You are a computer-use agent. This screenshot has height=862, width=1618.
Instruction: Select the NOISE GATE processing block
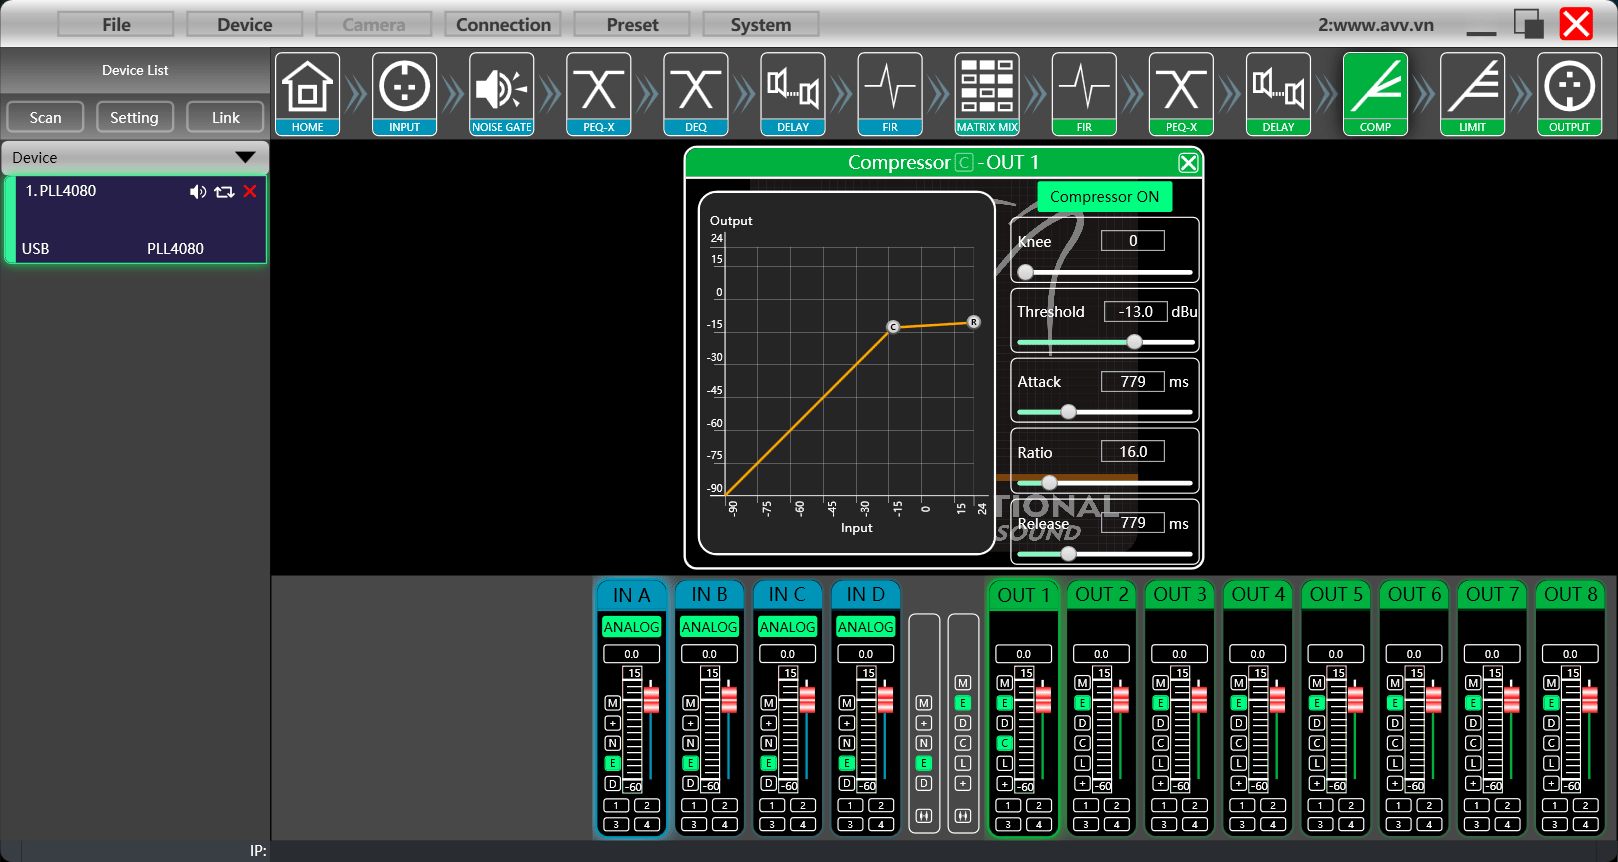click(x=501, y=94)
